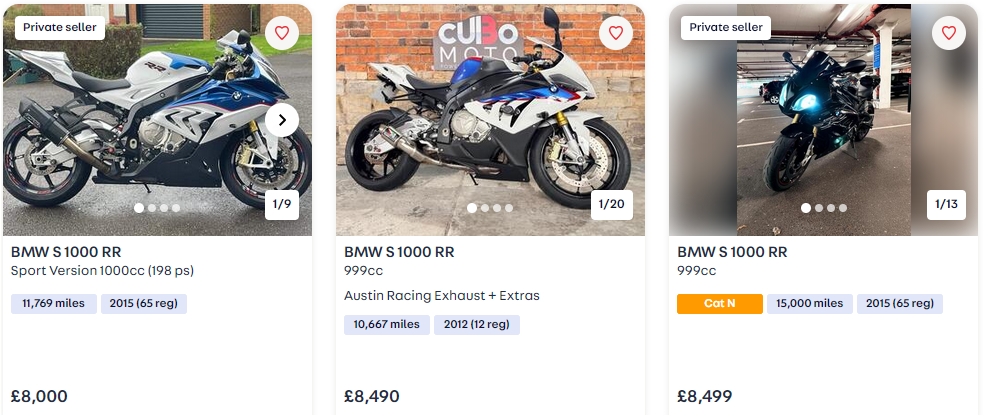Open the 1/20 photo counter

611,204
